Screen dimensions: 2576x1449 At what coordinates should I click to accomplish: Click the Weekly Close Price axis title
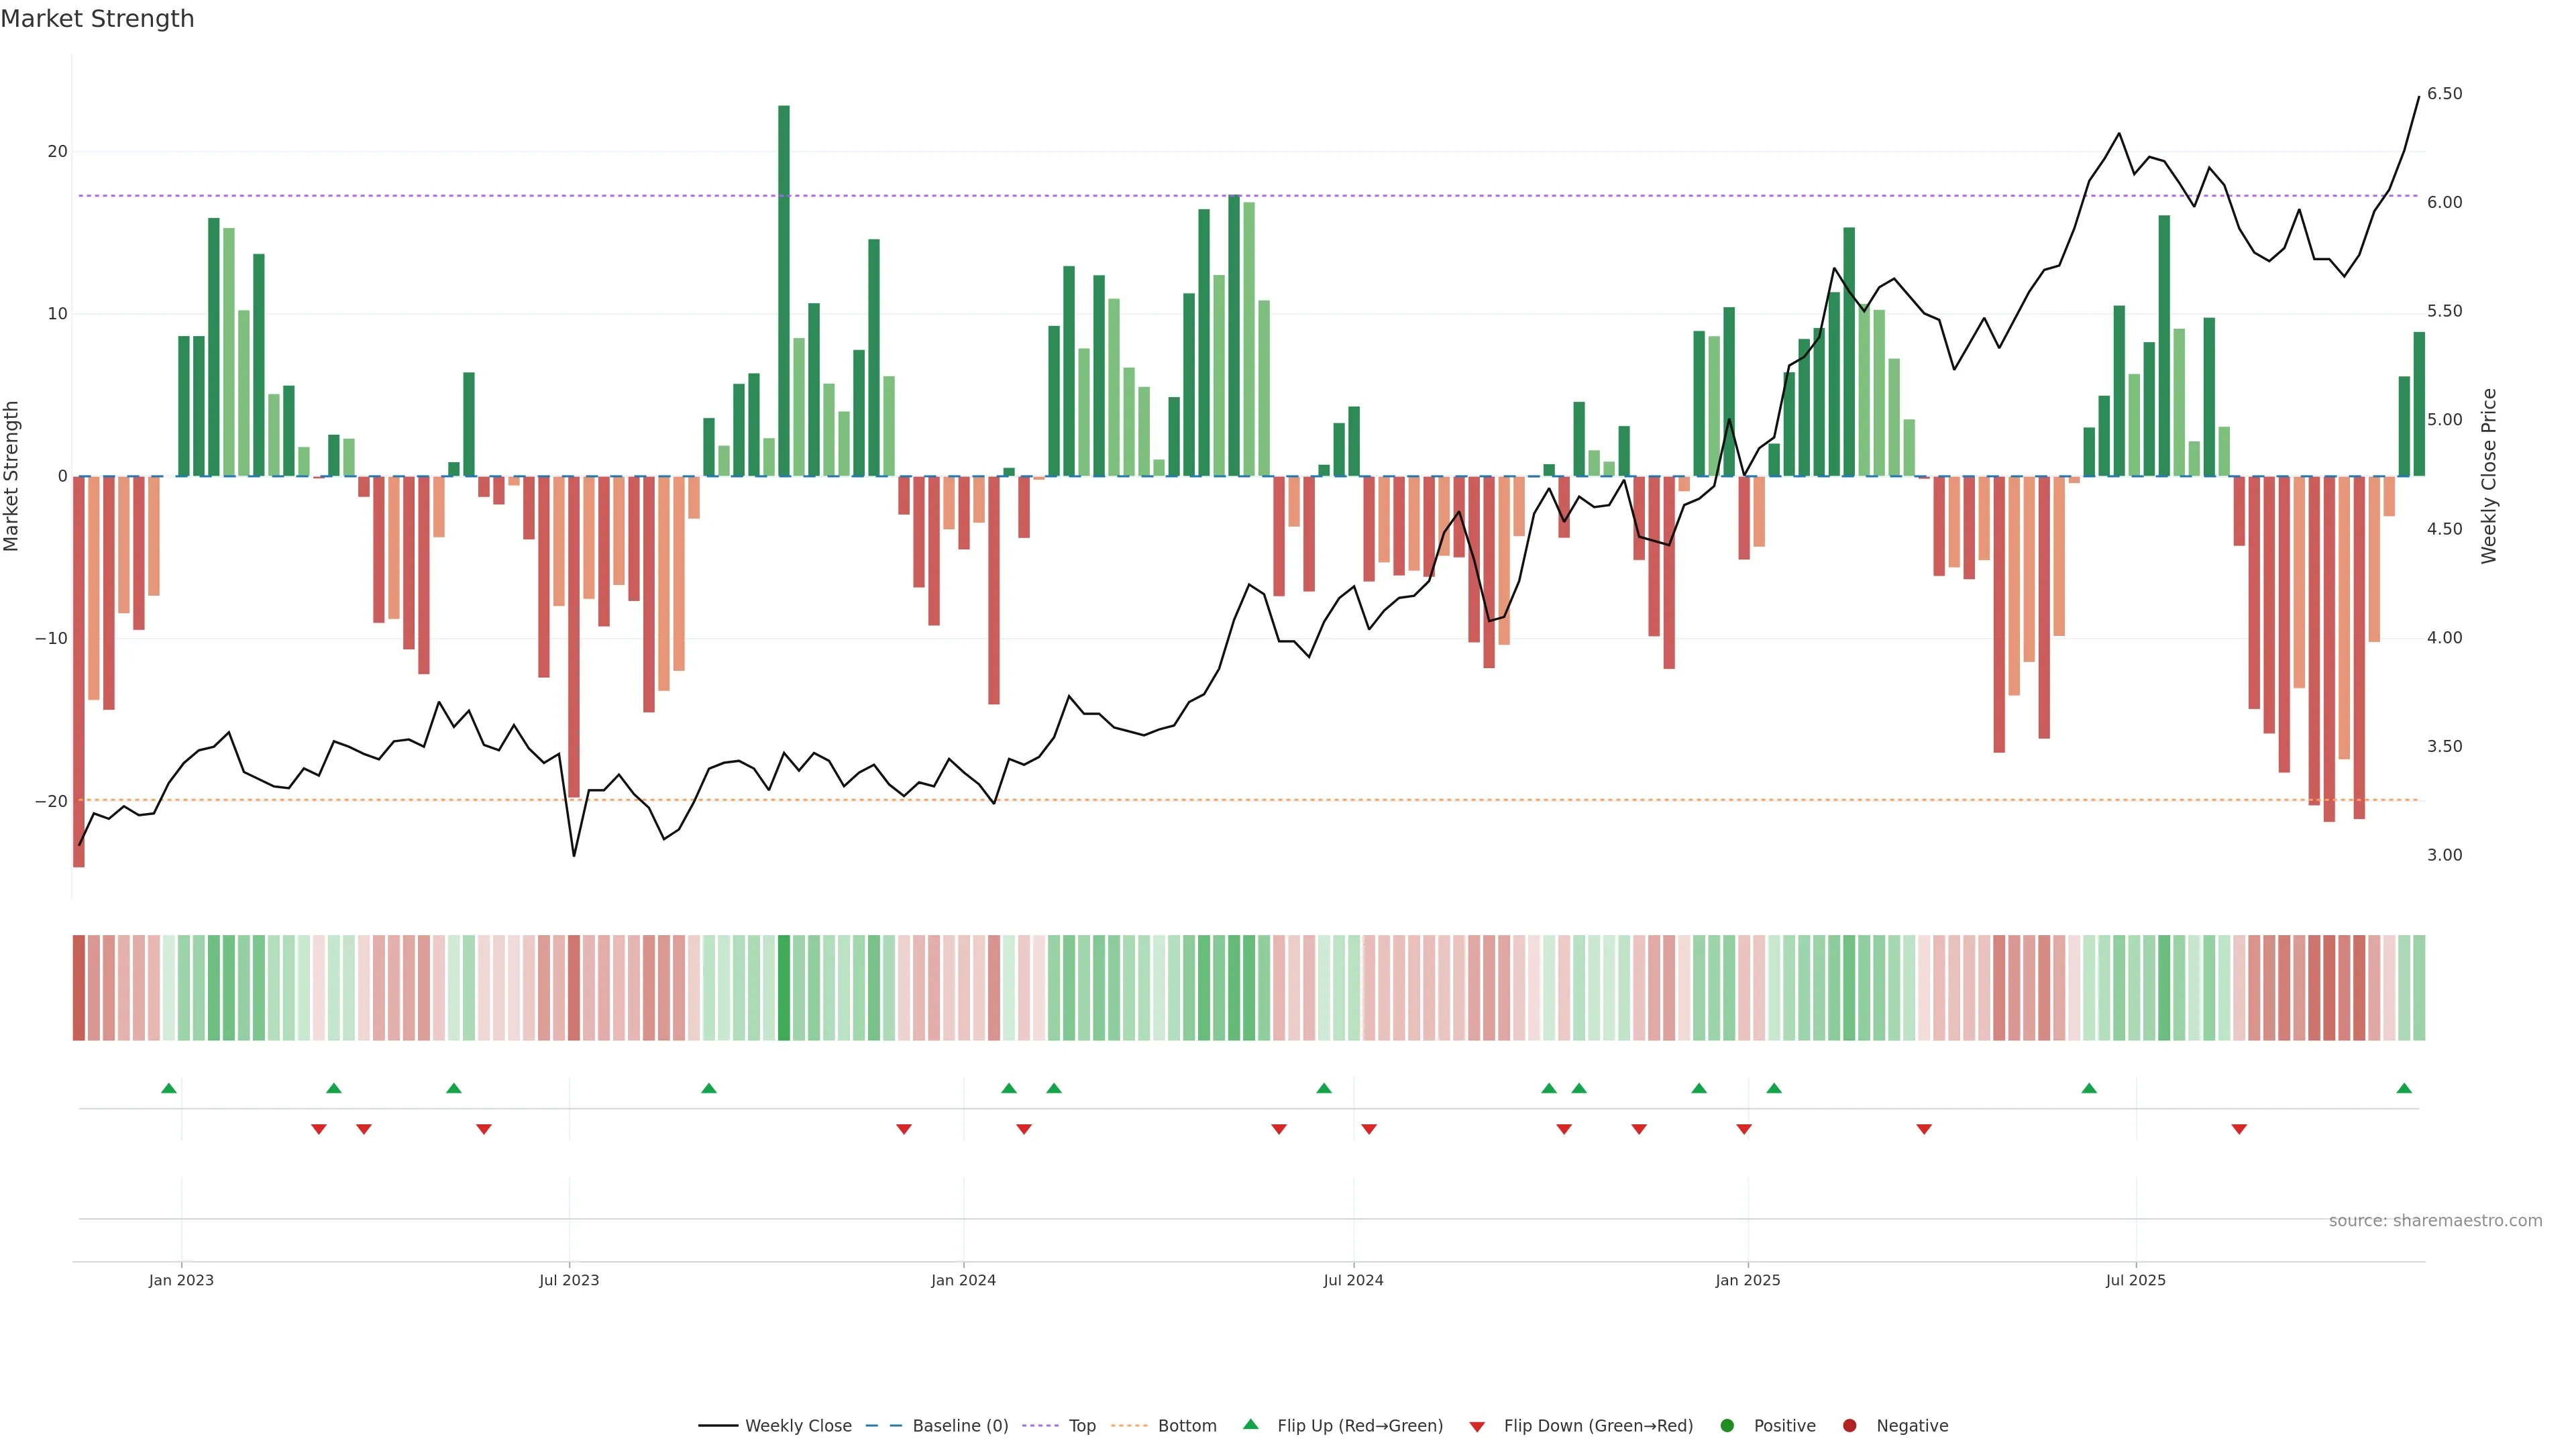[x=2489, y=476]
